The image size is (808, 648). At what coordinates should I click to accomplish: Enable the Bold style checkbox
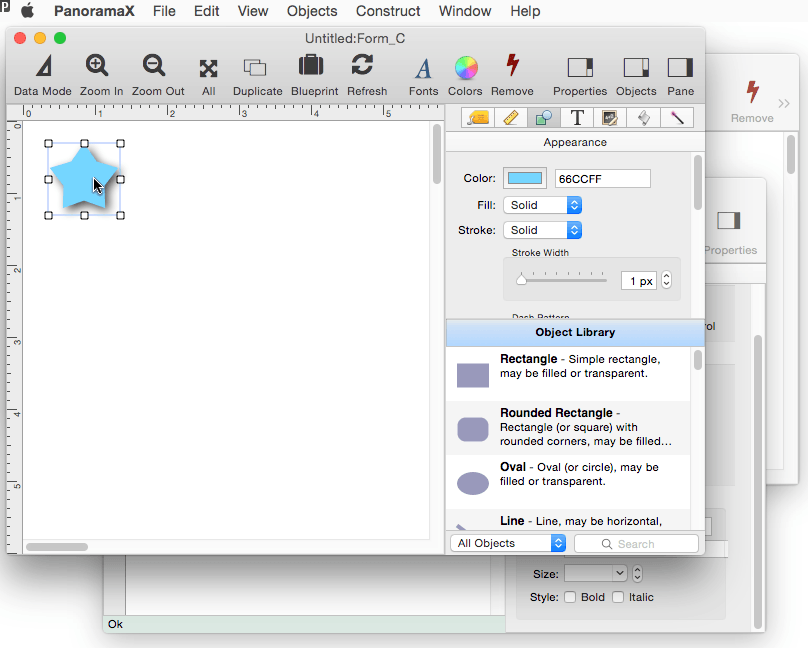pos(570,597)
